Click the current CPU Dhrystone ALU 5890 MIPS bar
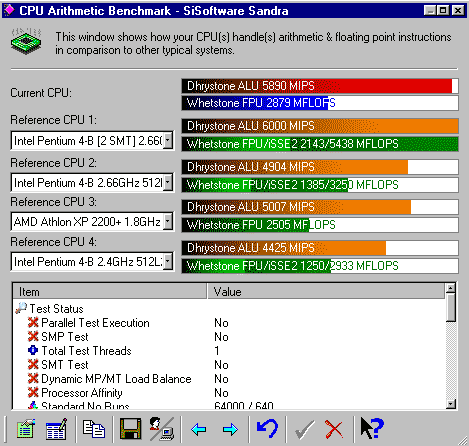 pyautogui.click(x=320, y=86)
